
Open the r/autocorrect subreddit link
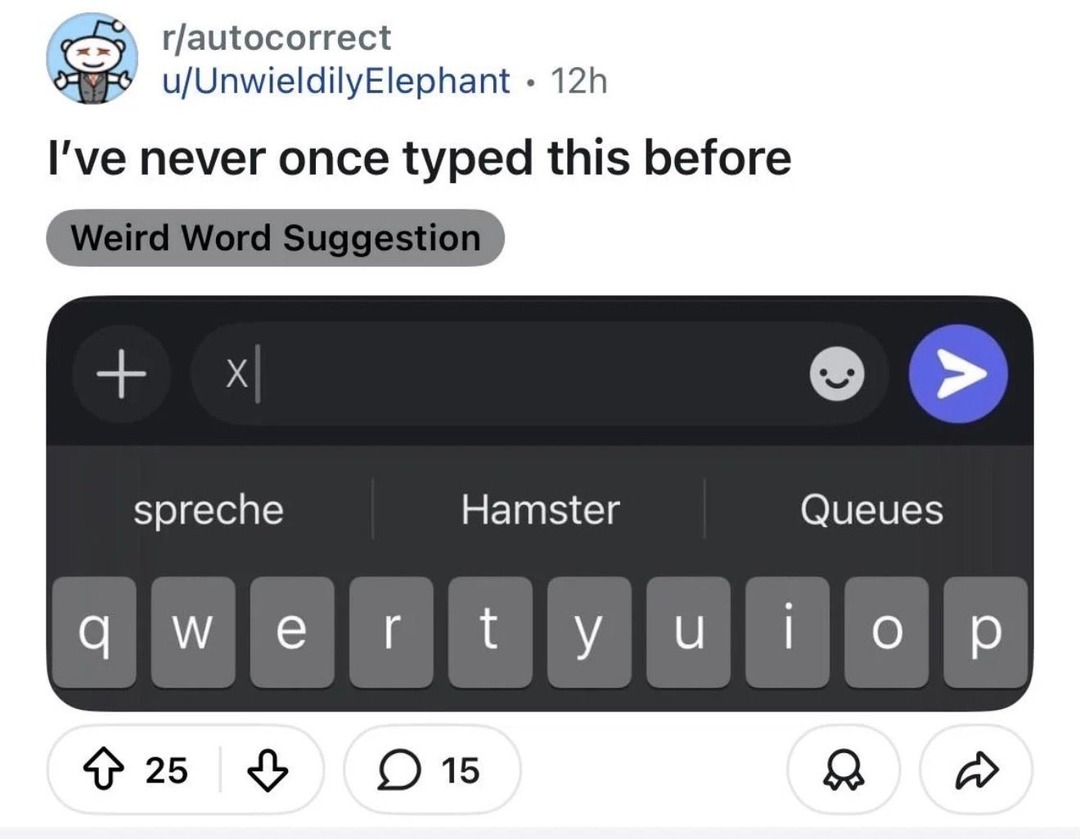pos(275,38)
